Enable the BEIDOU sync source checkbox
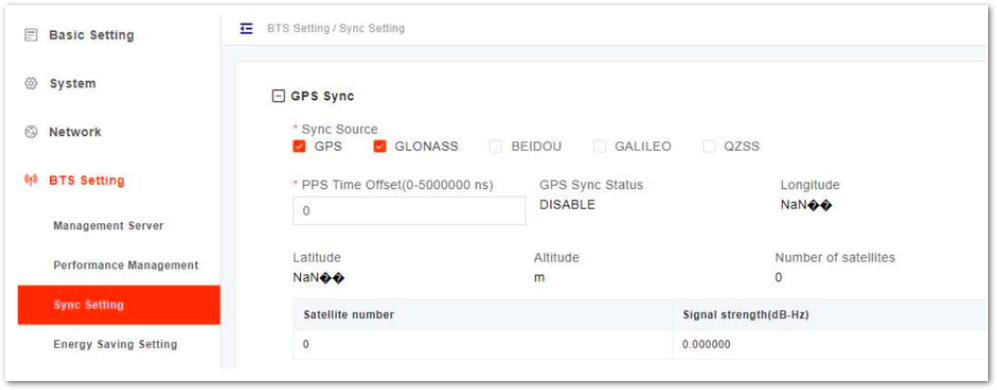The width and height of the screenshot is (997, 390). coord(496,146)
